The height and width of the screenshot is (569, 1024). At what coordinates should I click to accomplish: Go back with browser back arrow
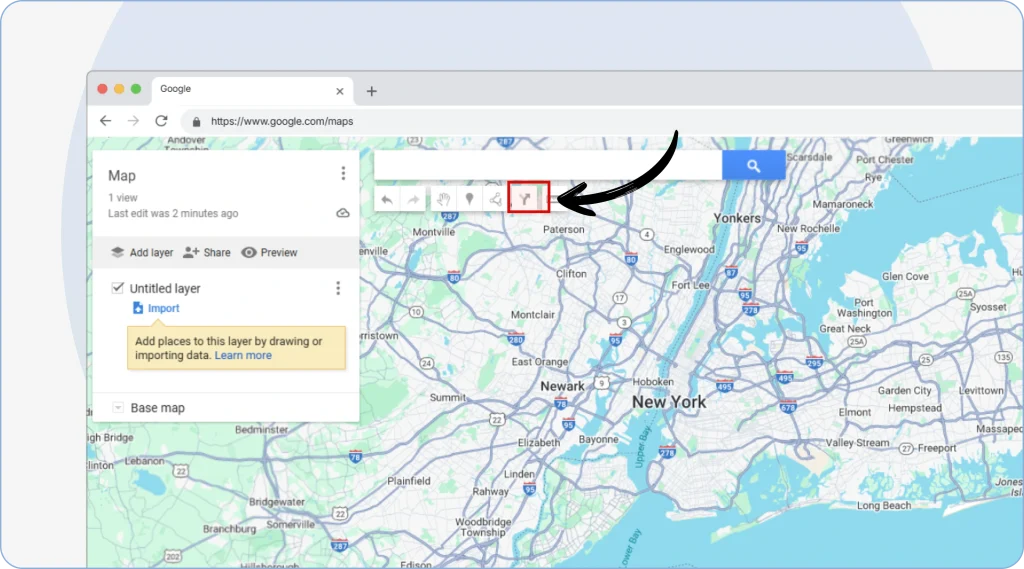coord(105,121)
